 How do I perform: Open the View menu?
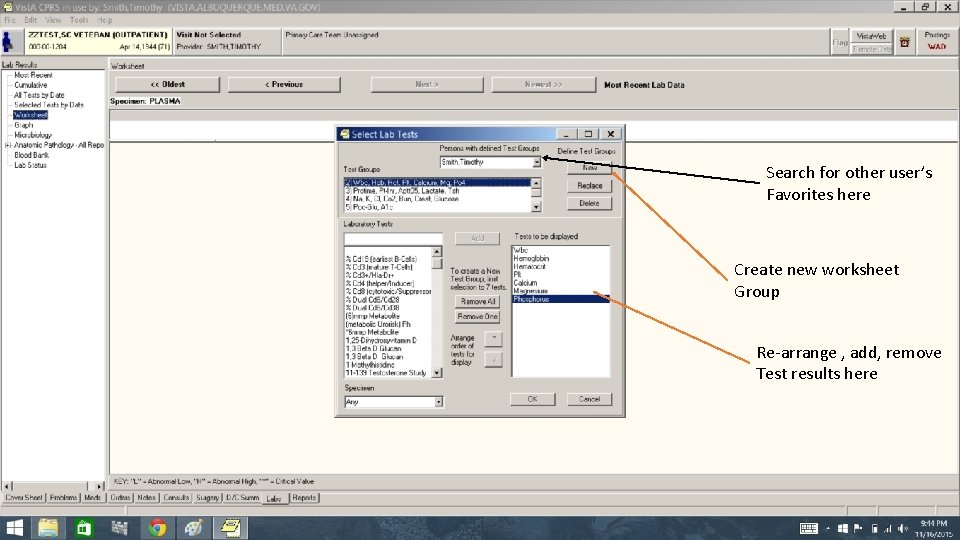coord(53,20)
